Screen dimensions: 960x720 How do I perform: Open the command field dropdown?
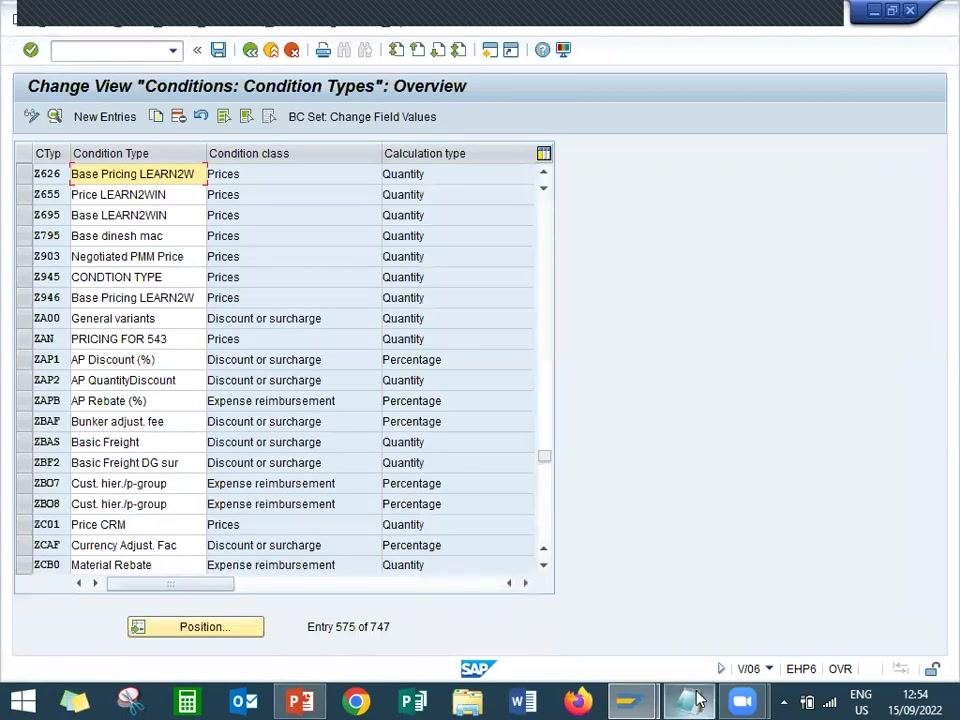tap(173, 50)
